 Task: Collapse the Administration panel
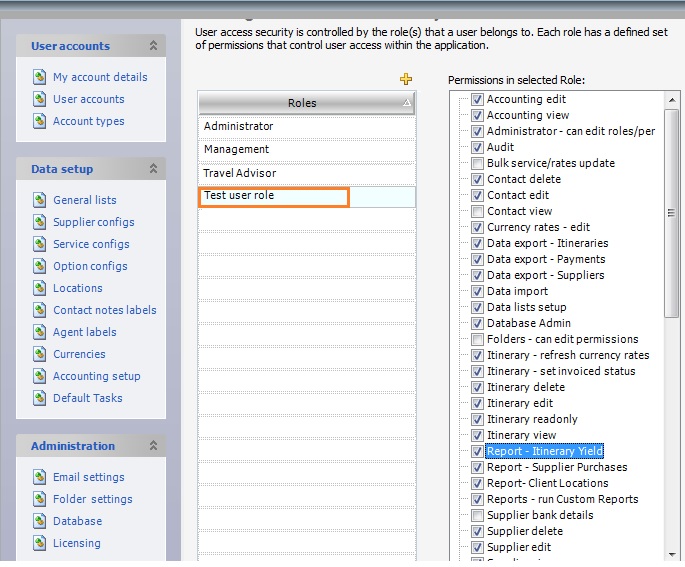pos(153,446)
